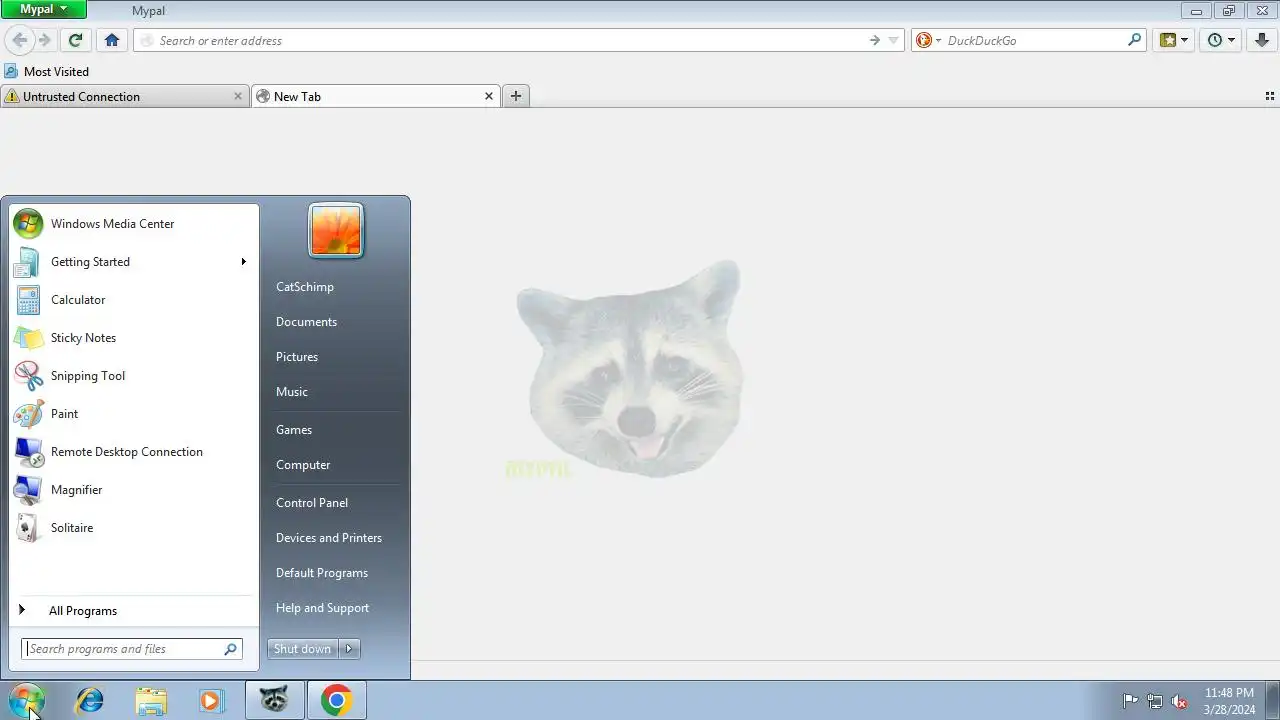1280x720 pixels.
Task: Open the address bar history dropdown
Action: click(894, 41)
